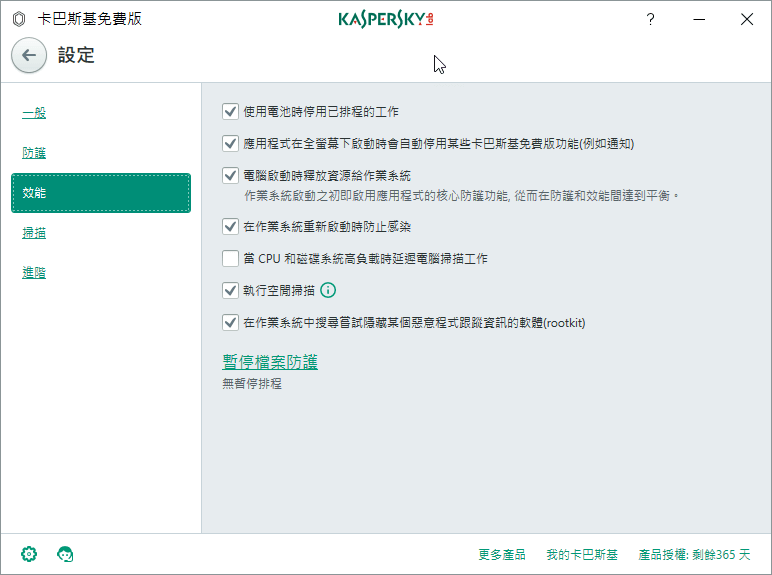Viewport: 772px width, 575px height.
Task: Click the info icon beside 執行空閒掃描
Action: [327, 291]
